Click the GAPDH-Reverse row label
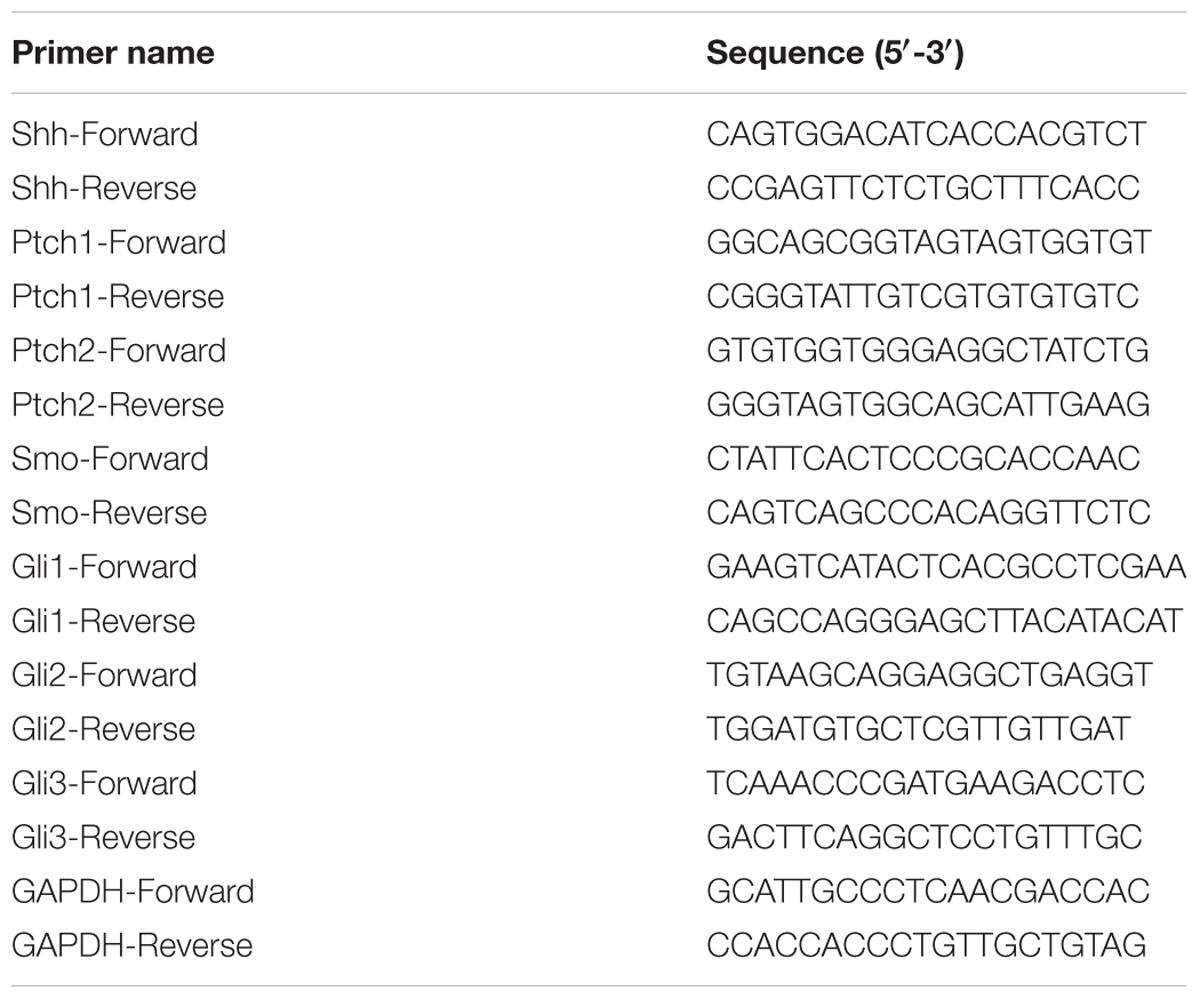Screen dimensions: 1200x999 pyautogui.click(x=132, y=944)
